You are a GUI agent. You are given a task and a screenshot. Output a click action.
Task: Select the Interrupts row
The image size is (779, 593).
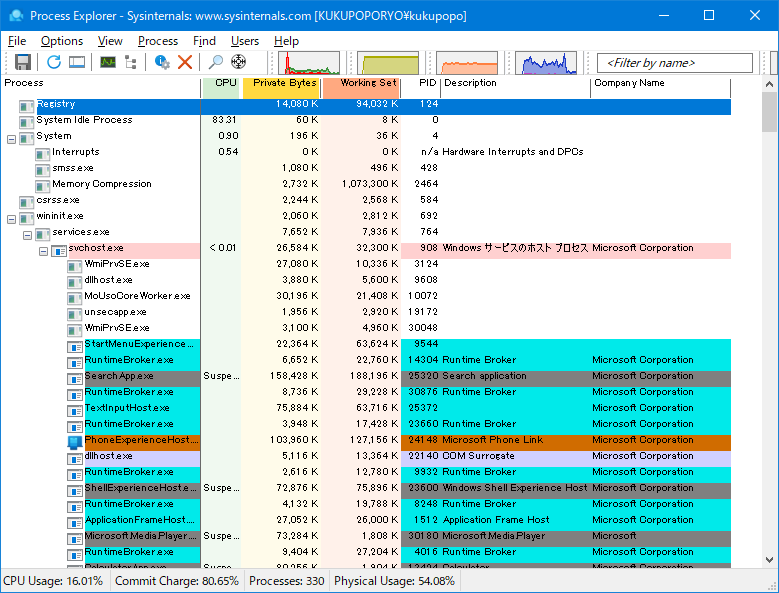click(366, 152)
